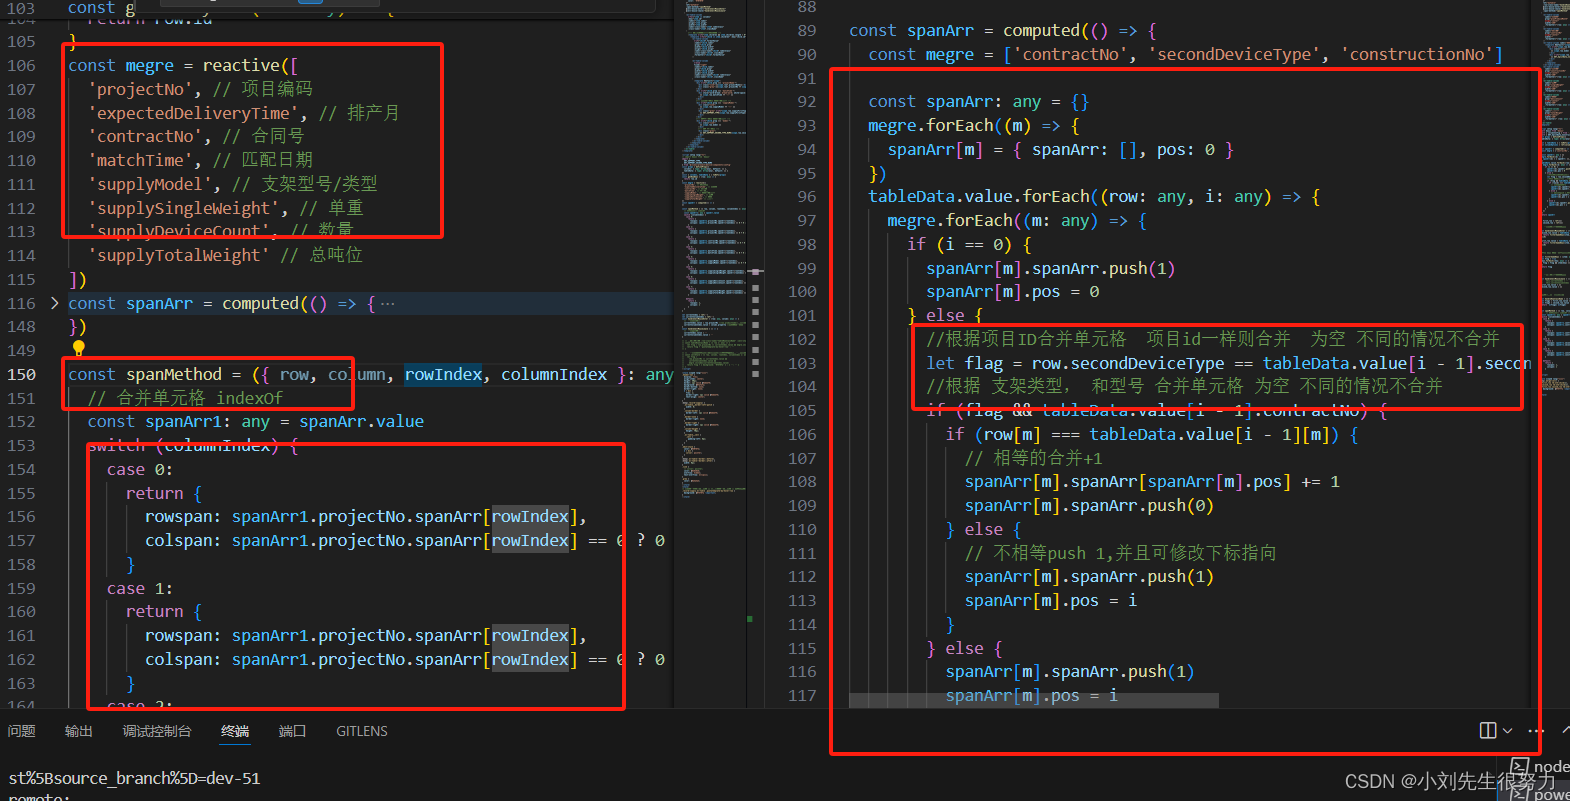This screenshot has width=1570, height=801.
Task: Click the 'secondDeviceType' string on line 90
Action: [1234, 54]
